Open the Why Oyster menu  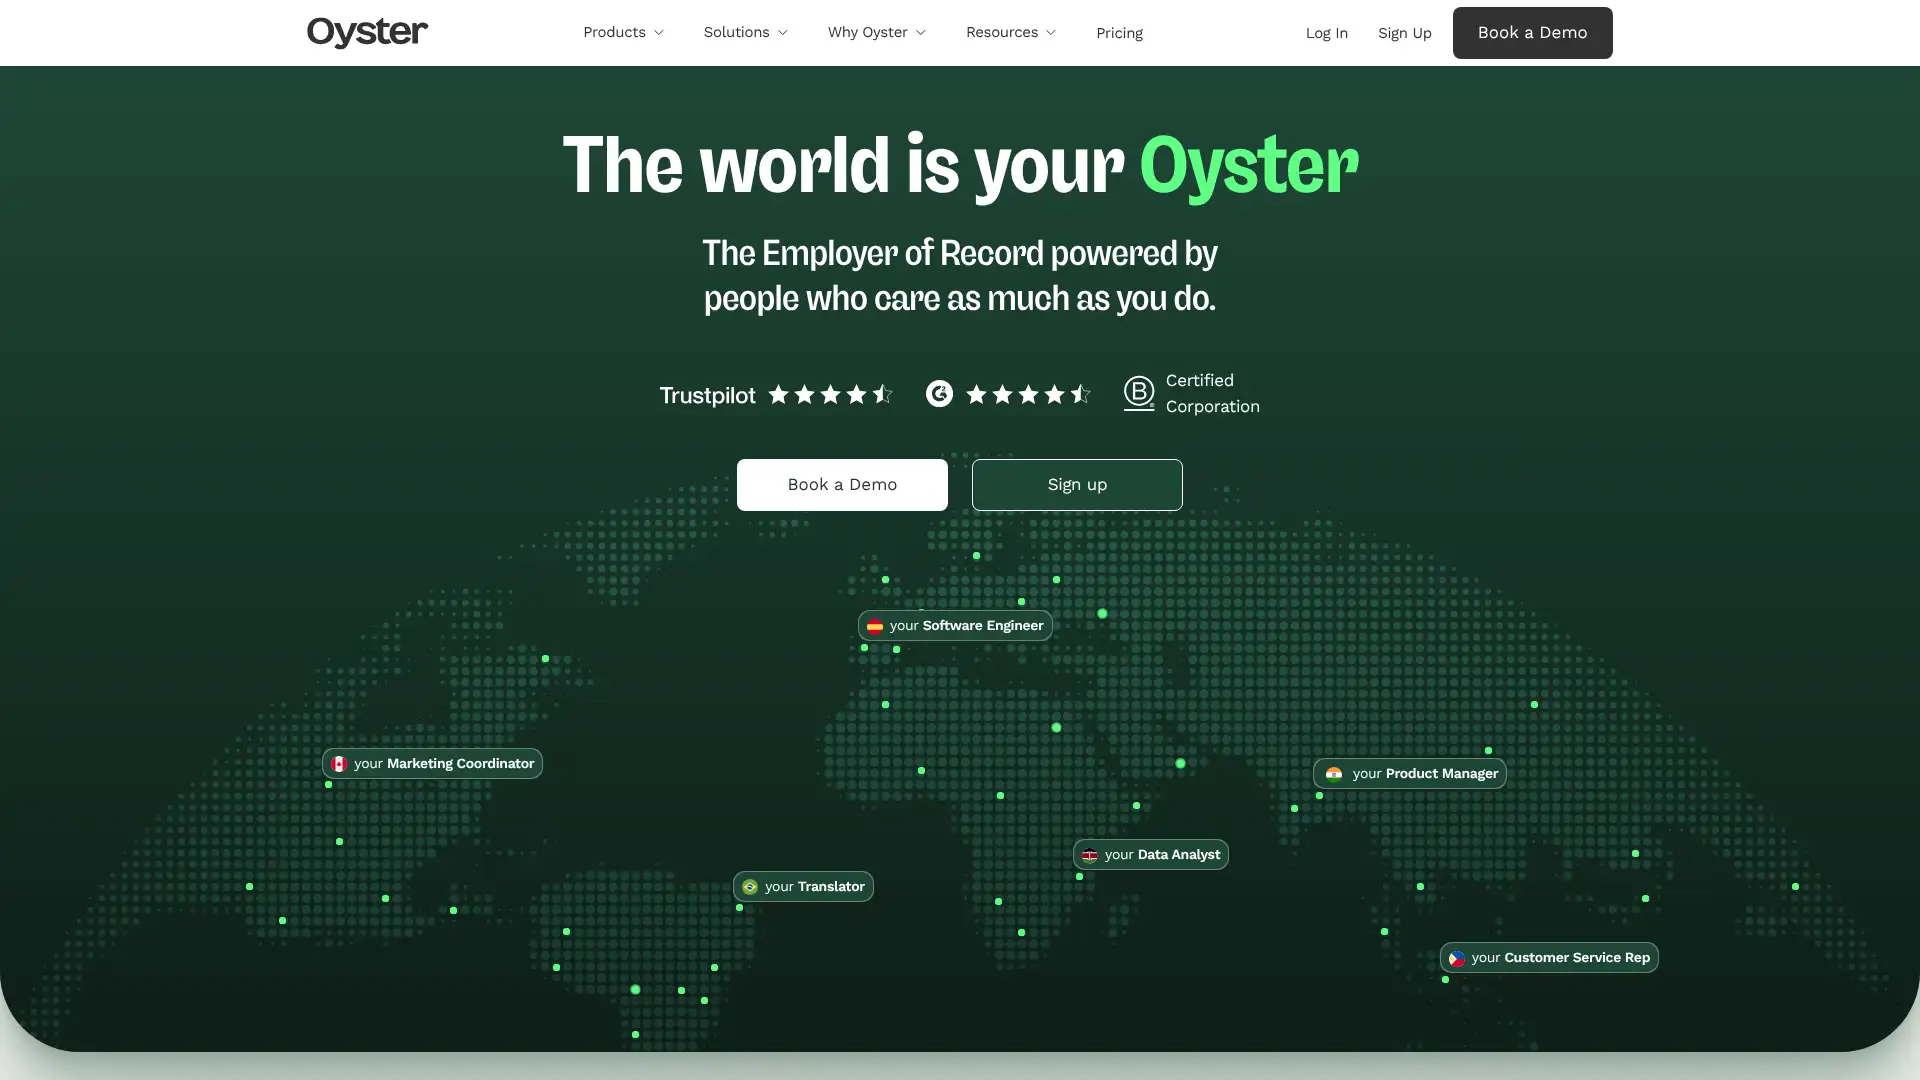(876, 32)
